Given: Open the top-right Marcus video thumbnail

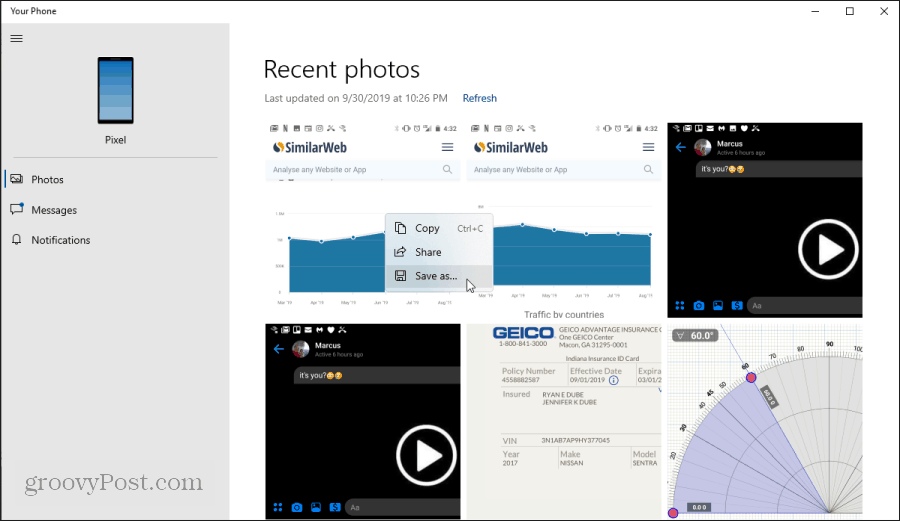Looking at the screenshot, I should tap(765, 220).
